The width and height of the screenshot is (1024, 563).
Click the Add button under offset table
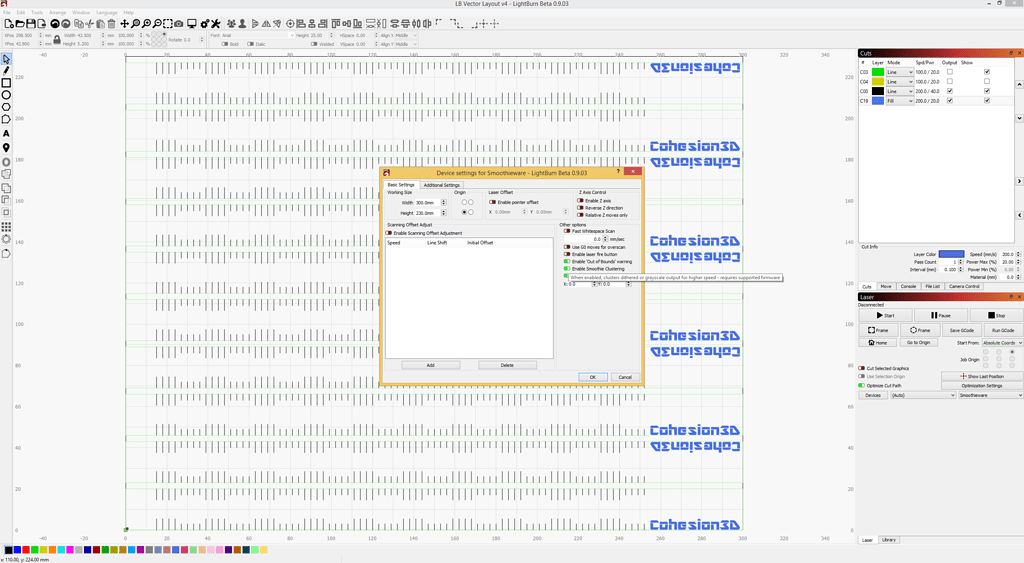[430, 365]
